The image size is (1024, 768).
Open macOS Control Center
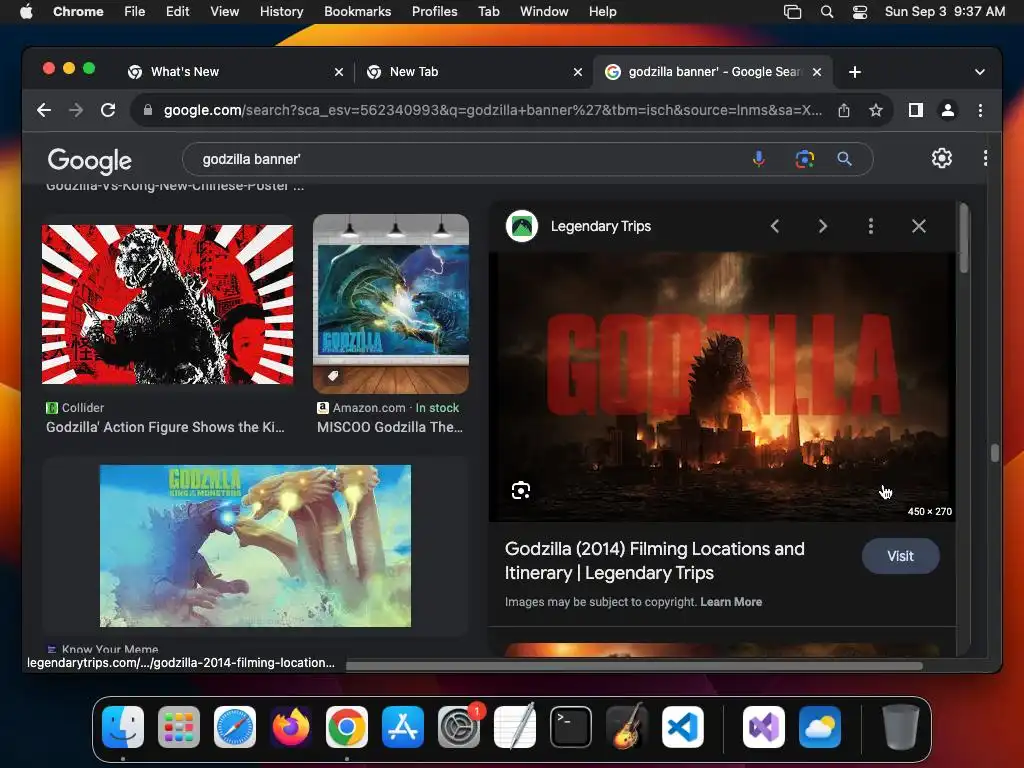click(860, 12)
